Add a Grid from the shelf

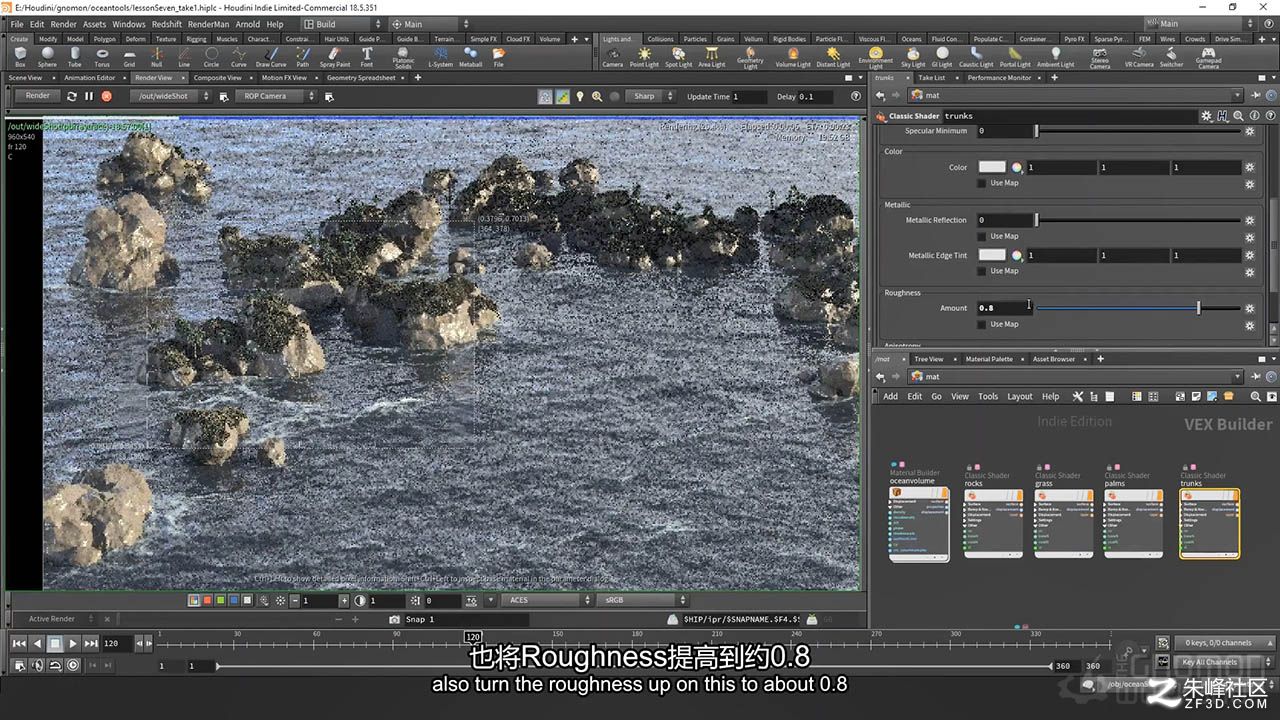[129, 57]
